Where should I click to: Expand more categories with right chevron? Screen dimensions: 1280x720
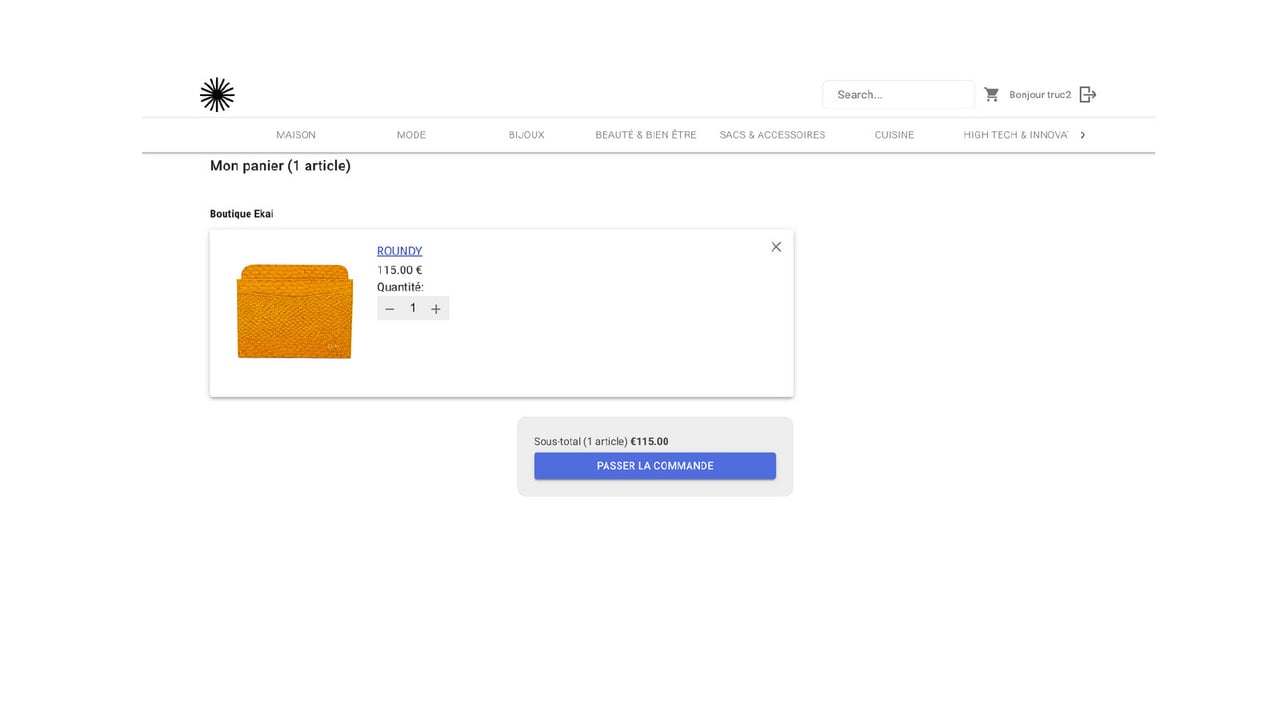pos(1083,135)
